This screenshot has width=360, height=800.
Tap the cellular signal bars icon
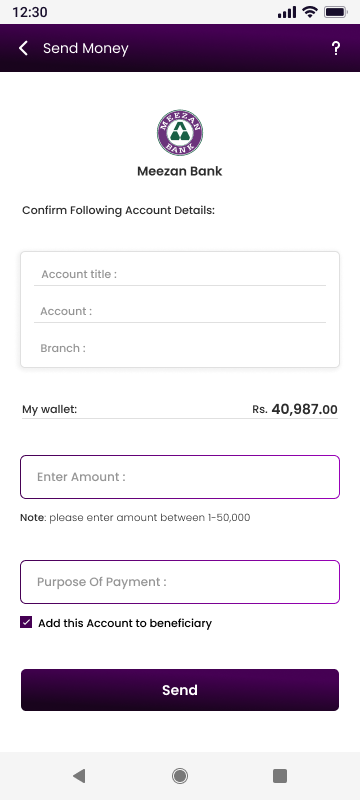click(287, 12)
